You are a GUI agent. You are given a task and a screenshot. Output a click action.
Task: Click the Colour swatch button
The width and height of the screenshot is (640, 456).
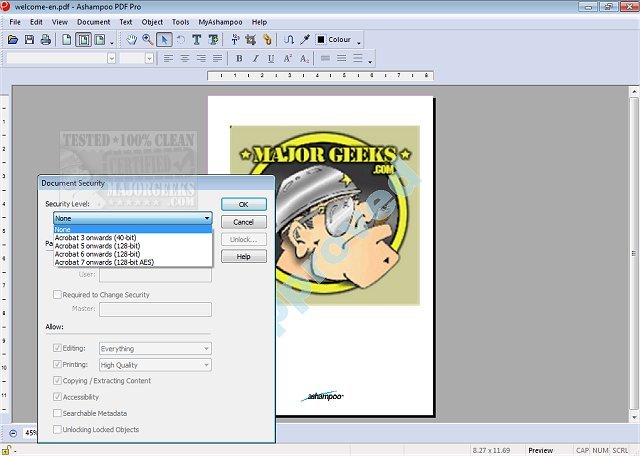click(x=334, y=40)
